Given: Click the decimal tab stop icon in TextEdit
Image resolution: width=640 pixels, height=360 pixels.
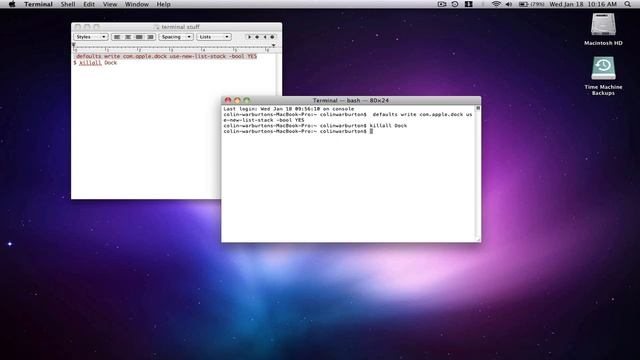Looking at the screenshot, I should [272, 37].
